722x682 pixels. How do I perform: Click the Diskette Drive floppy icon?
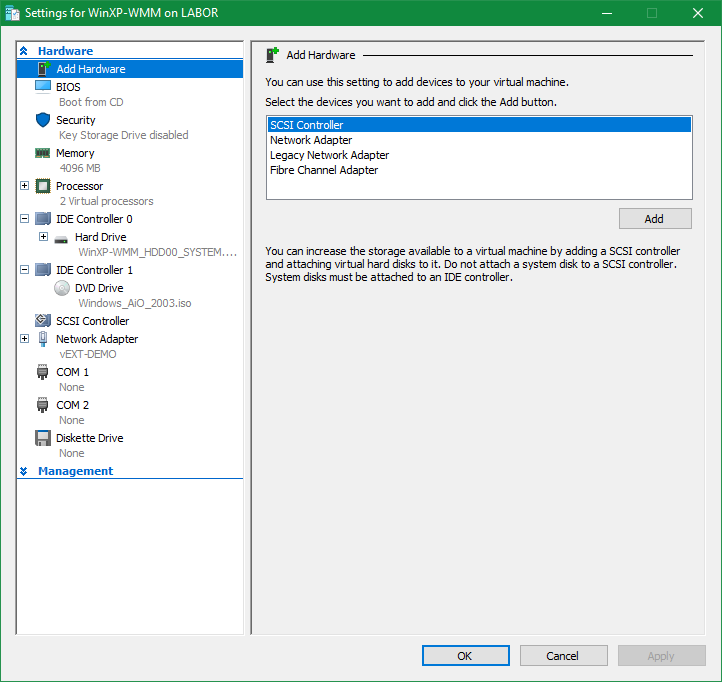point(43,438)
